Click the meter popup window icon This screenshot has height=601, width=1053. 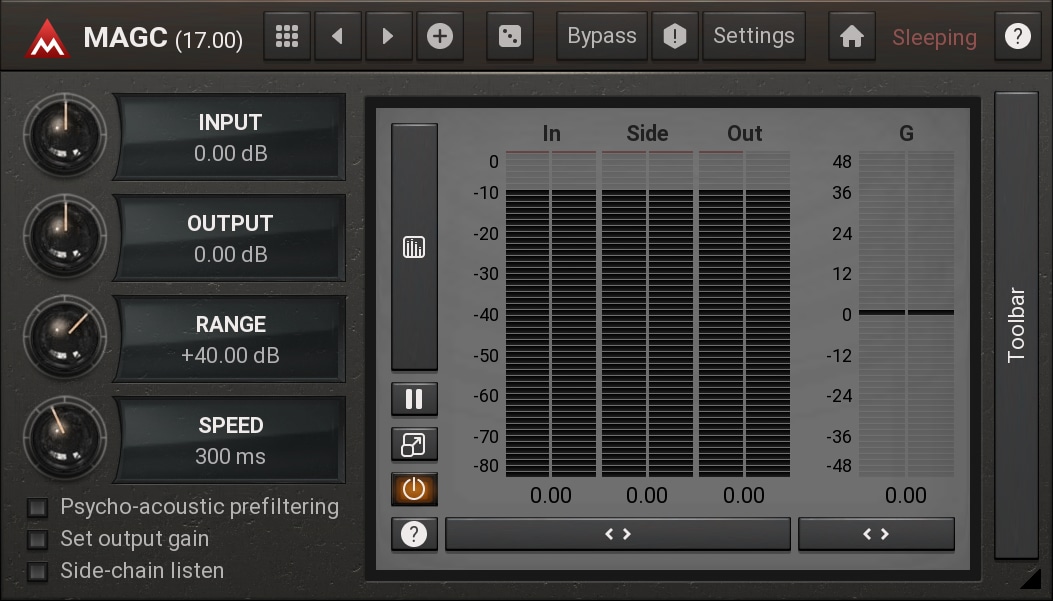pyautogui.click(x=414, y=444)
